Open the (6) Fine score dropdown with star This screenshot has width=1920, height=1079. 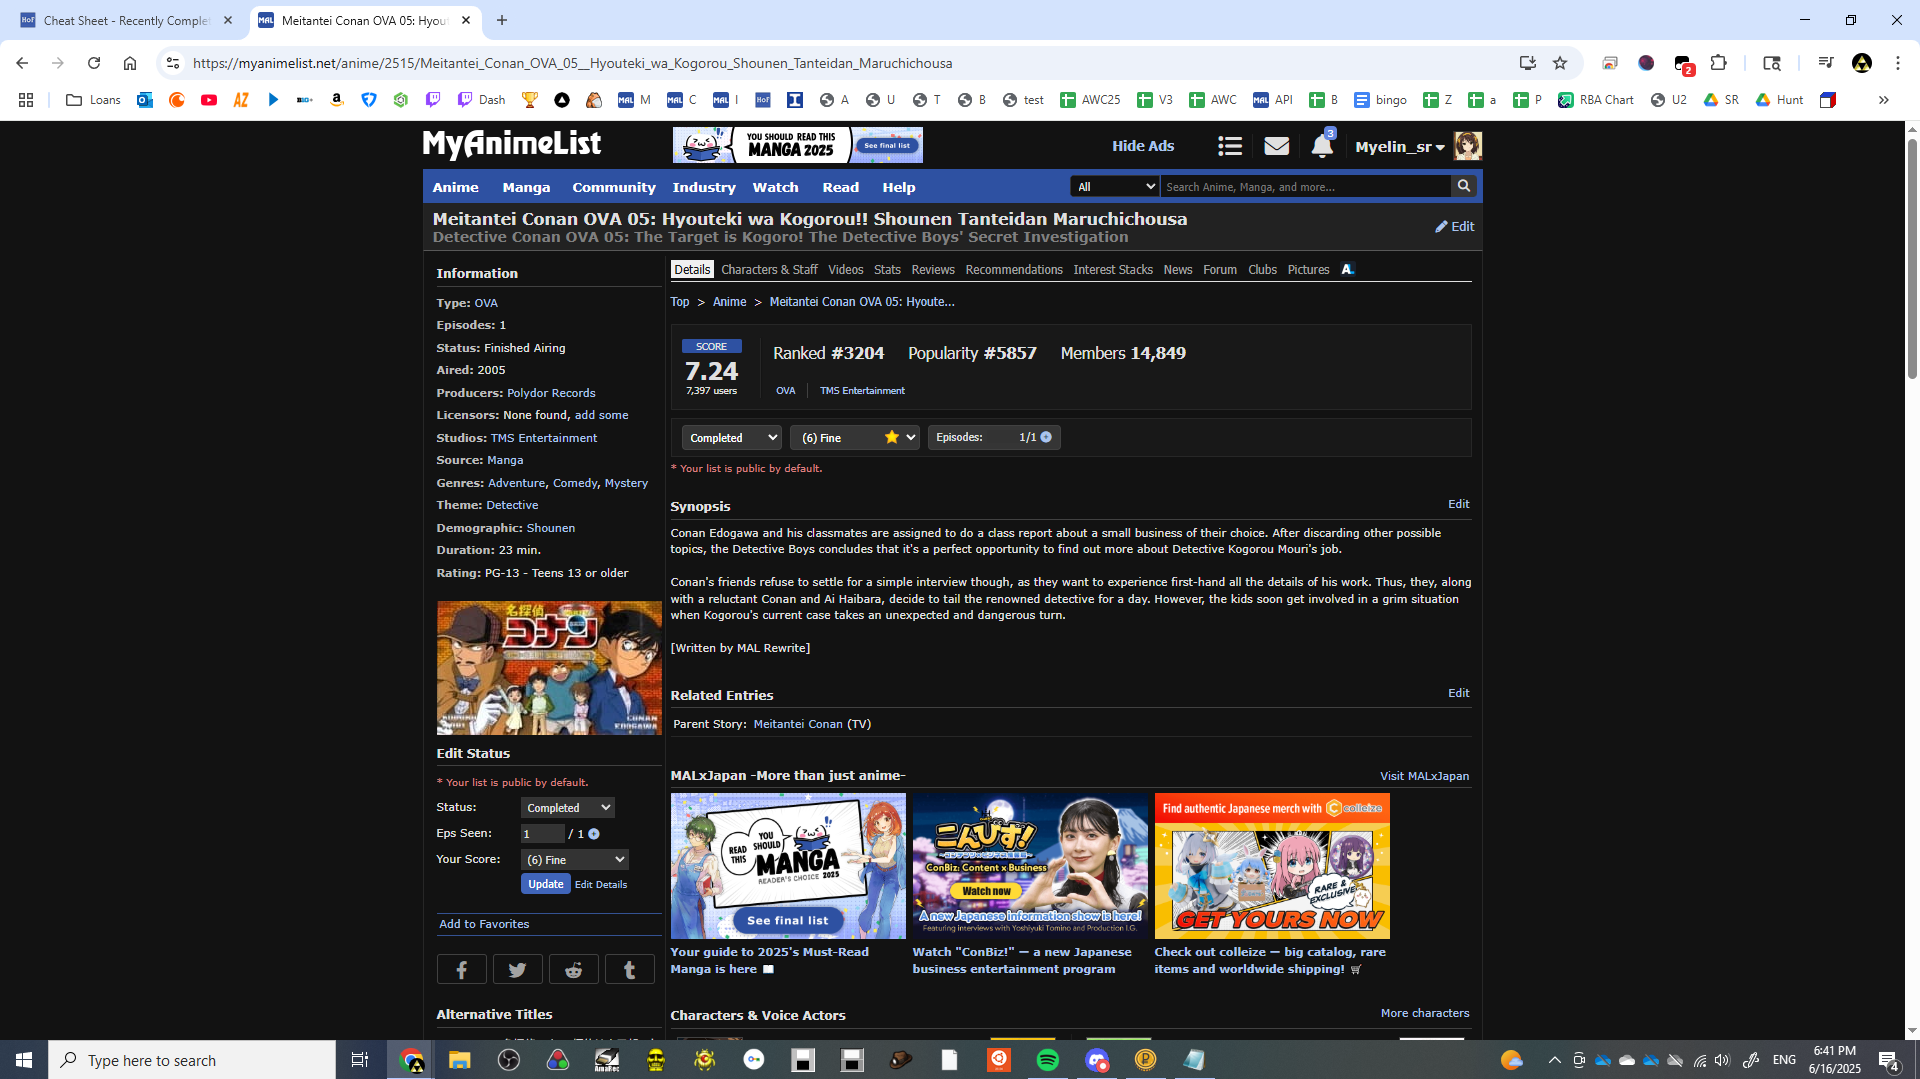pyautogui.click(x=855, y=438)
